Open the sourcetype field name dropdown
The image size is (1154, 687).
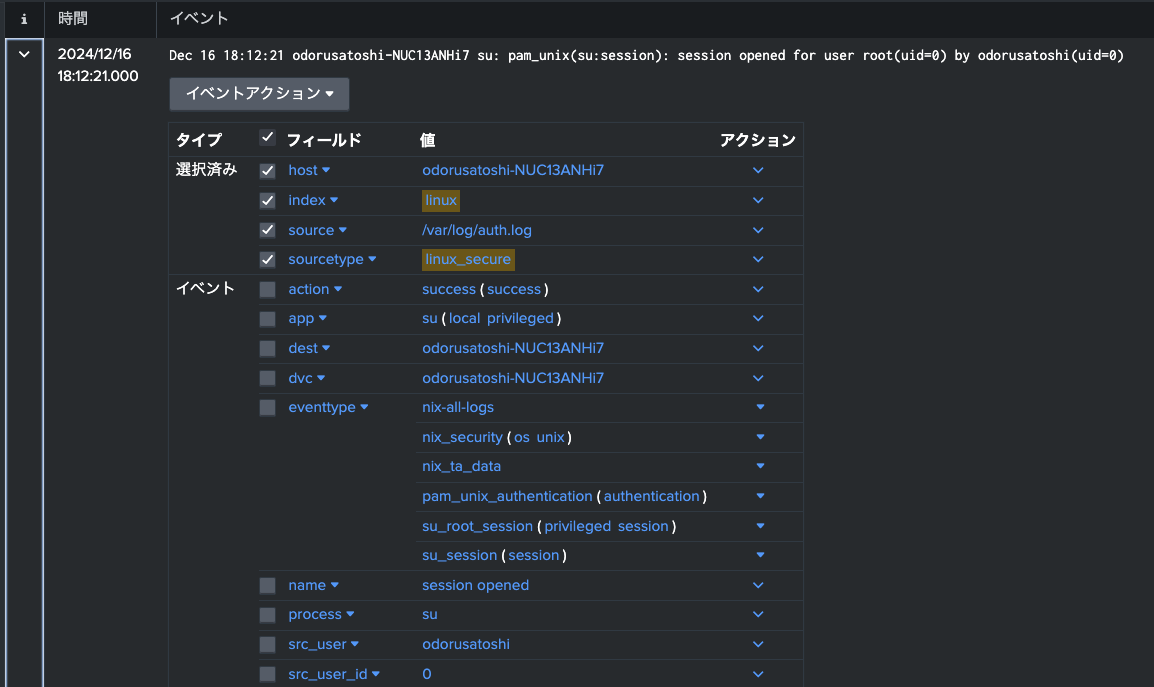pyautogui.click(x=332, y=259)
